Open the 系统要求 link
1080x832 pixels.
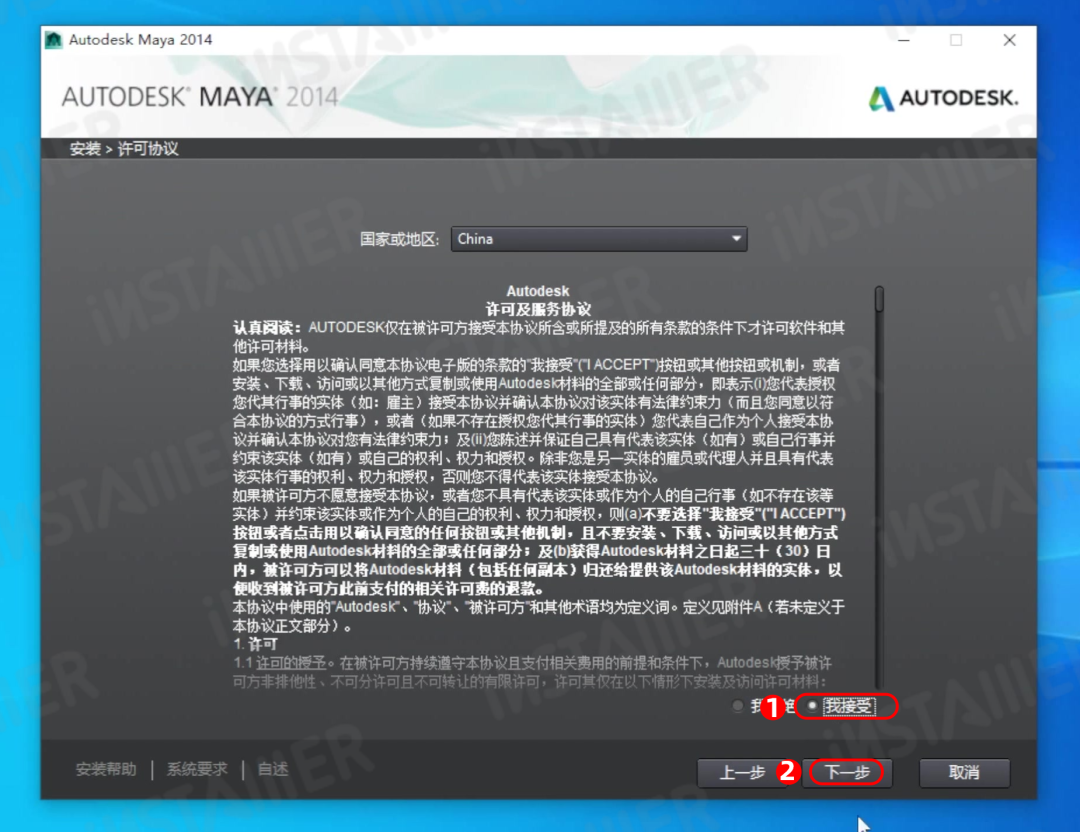(x=197, y=769)
